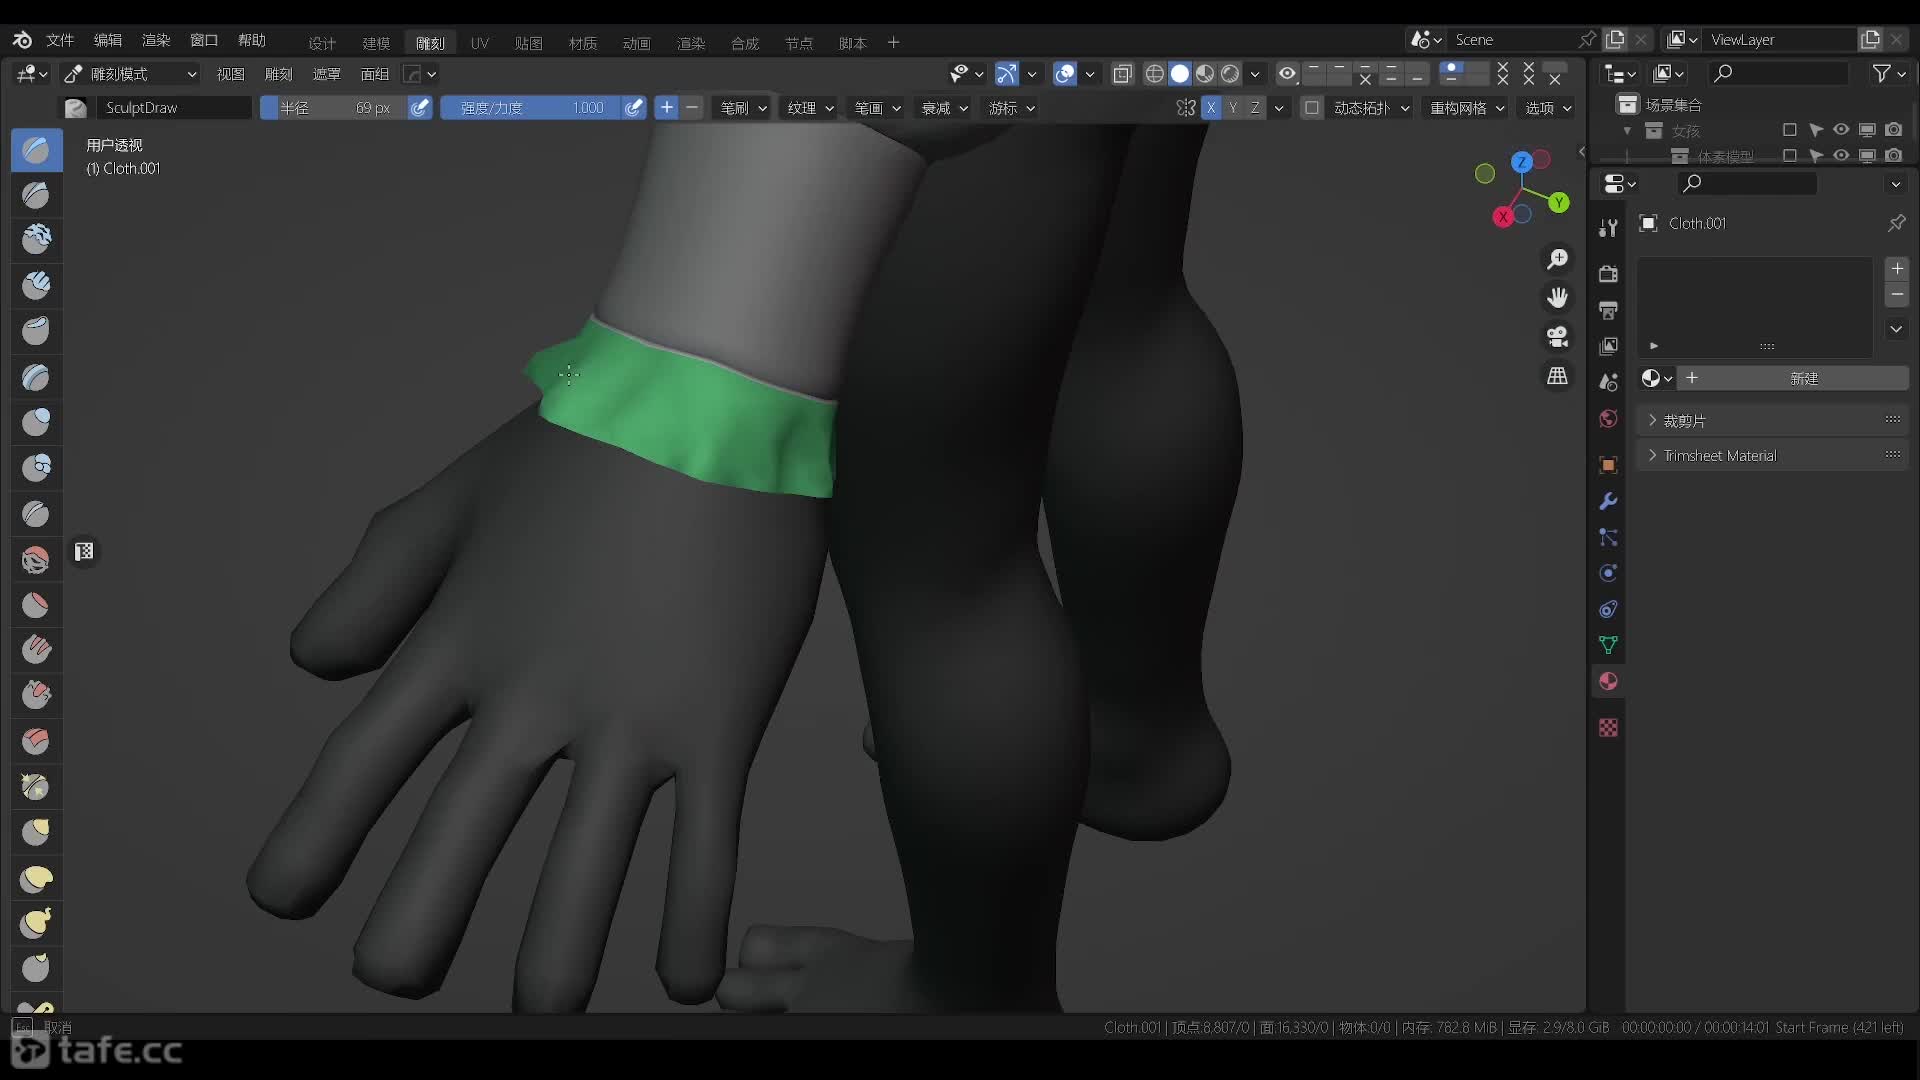Open the 雕刻模式 mode dropdown
This screenshot has width=1920, height=1080.
click(130, 74)
